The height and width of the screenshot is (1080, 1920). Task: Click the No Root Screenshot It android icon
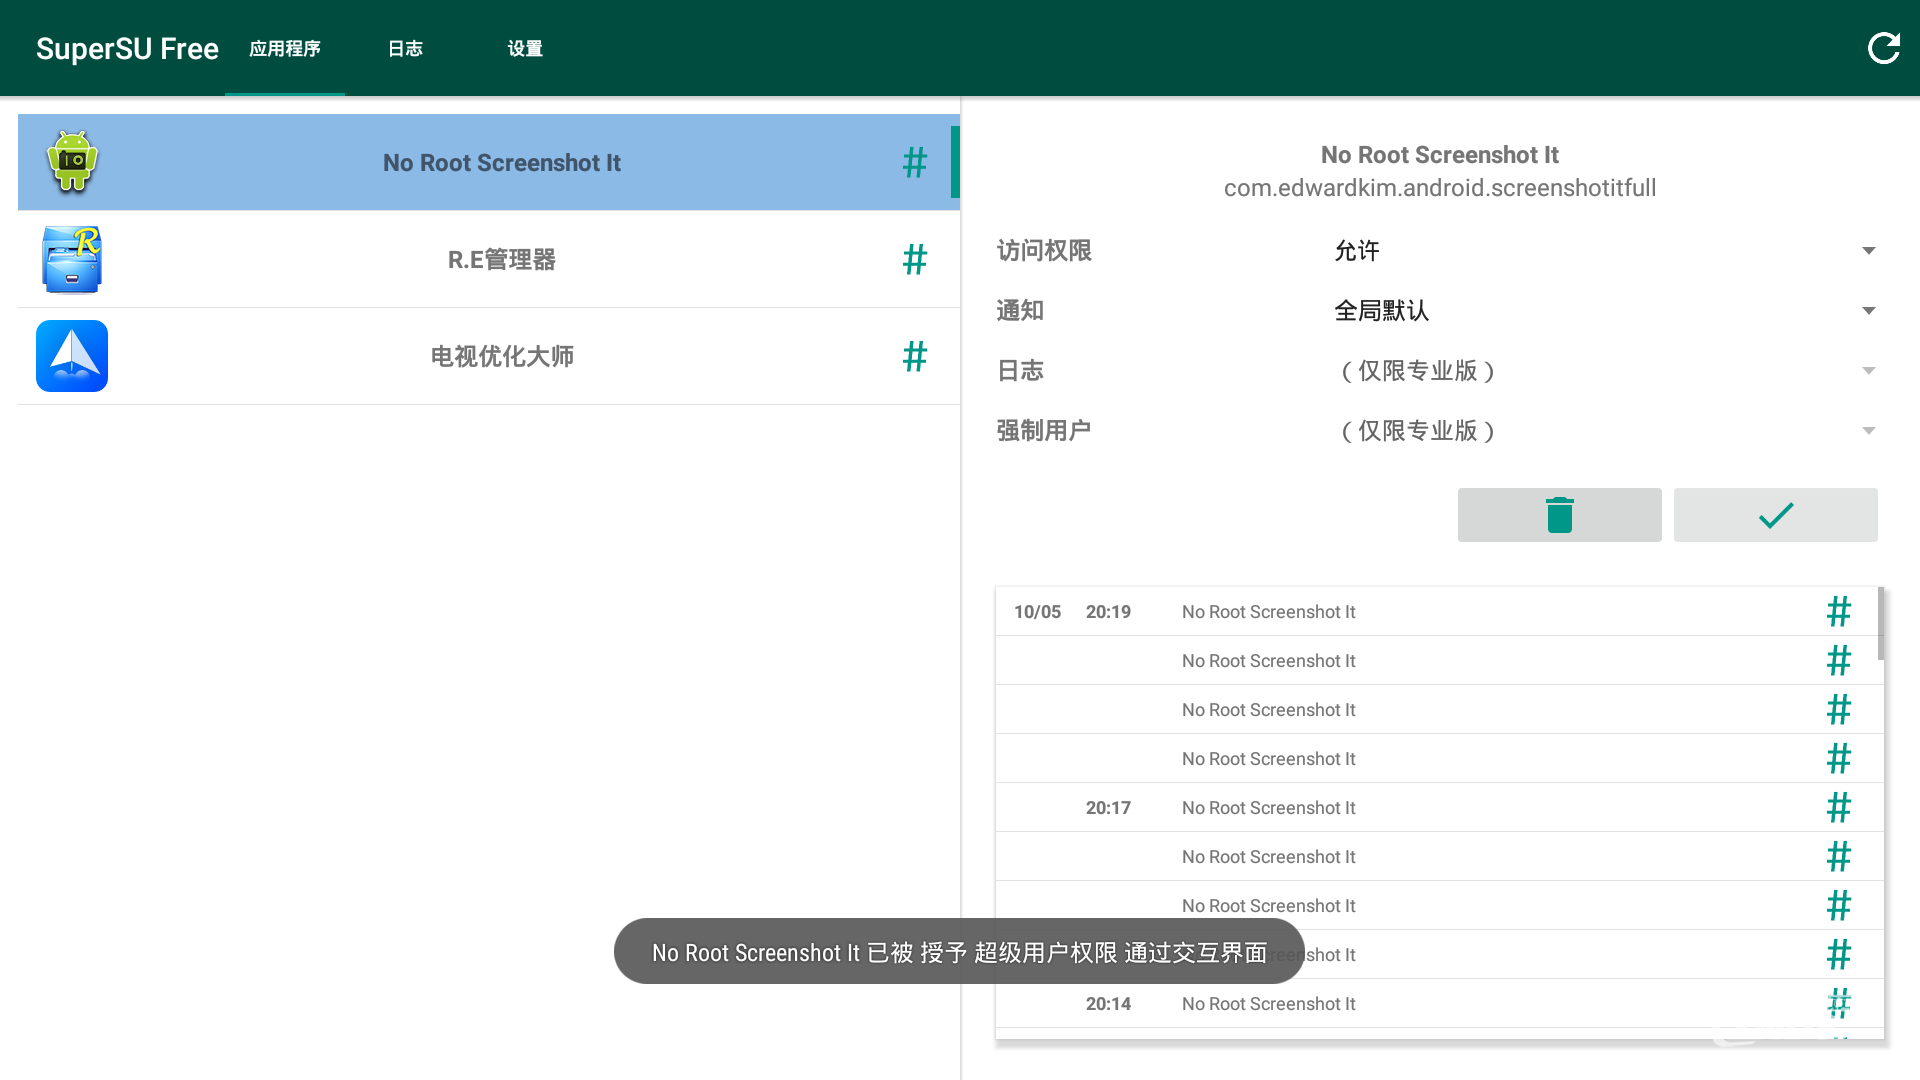tap(72, 161)
